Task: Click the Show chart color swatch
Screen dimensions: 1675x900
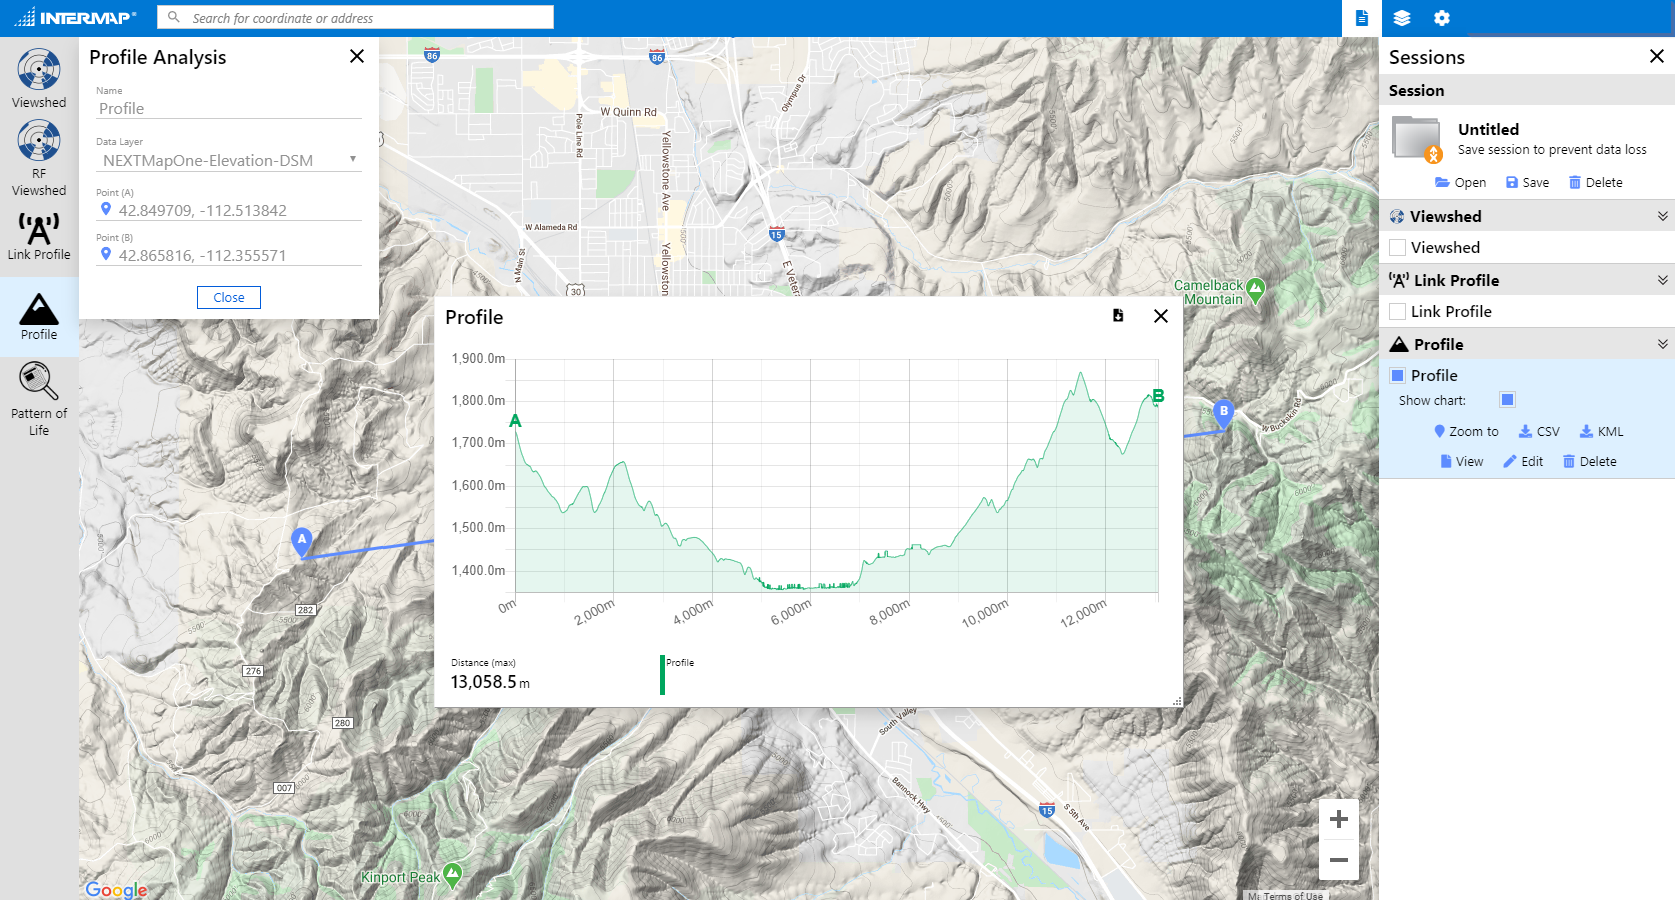Action: click(1507, 399)
